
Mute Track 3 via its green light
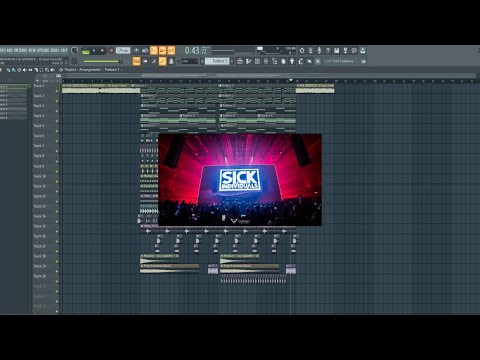click(x=57, y=111)
